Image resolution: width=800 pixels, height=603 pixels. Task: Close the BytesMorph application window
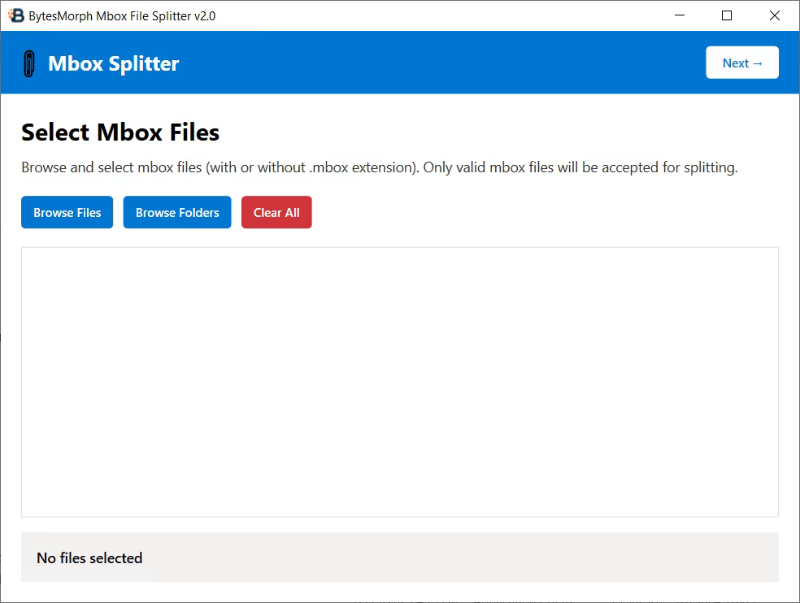pos(774,15)
